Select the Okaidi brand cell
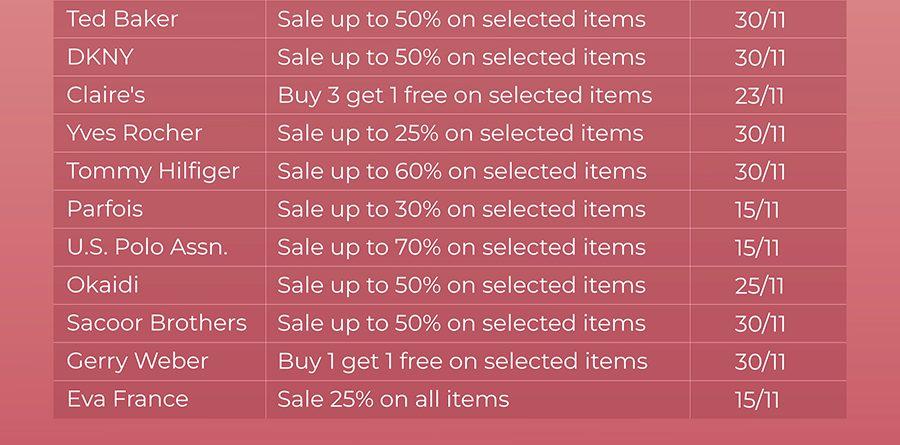This screenshot has width=900, height=445. 160,285
